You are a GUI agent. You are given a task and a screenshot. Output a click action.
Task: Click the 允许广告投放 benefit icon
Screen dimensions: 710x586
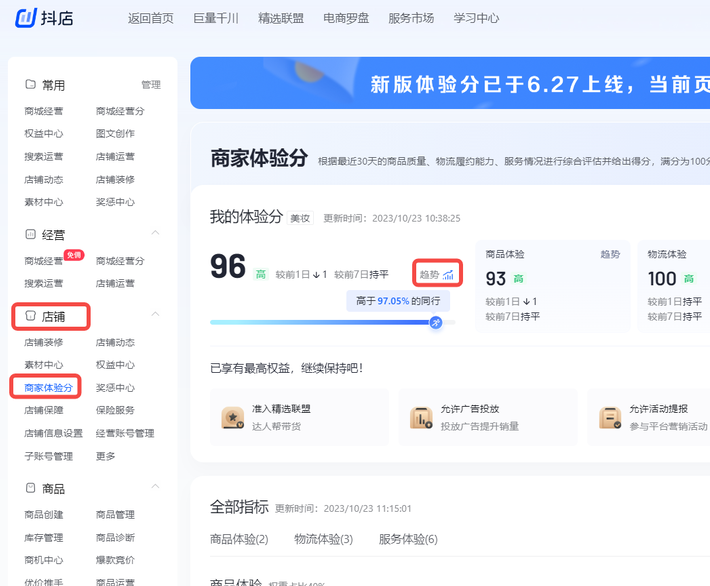coord(421,417)
